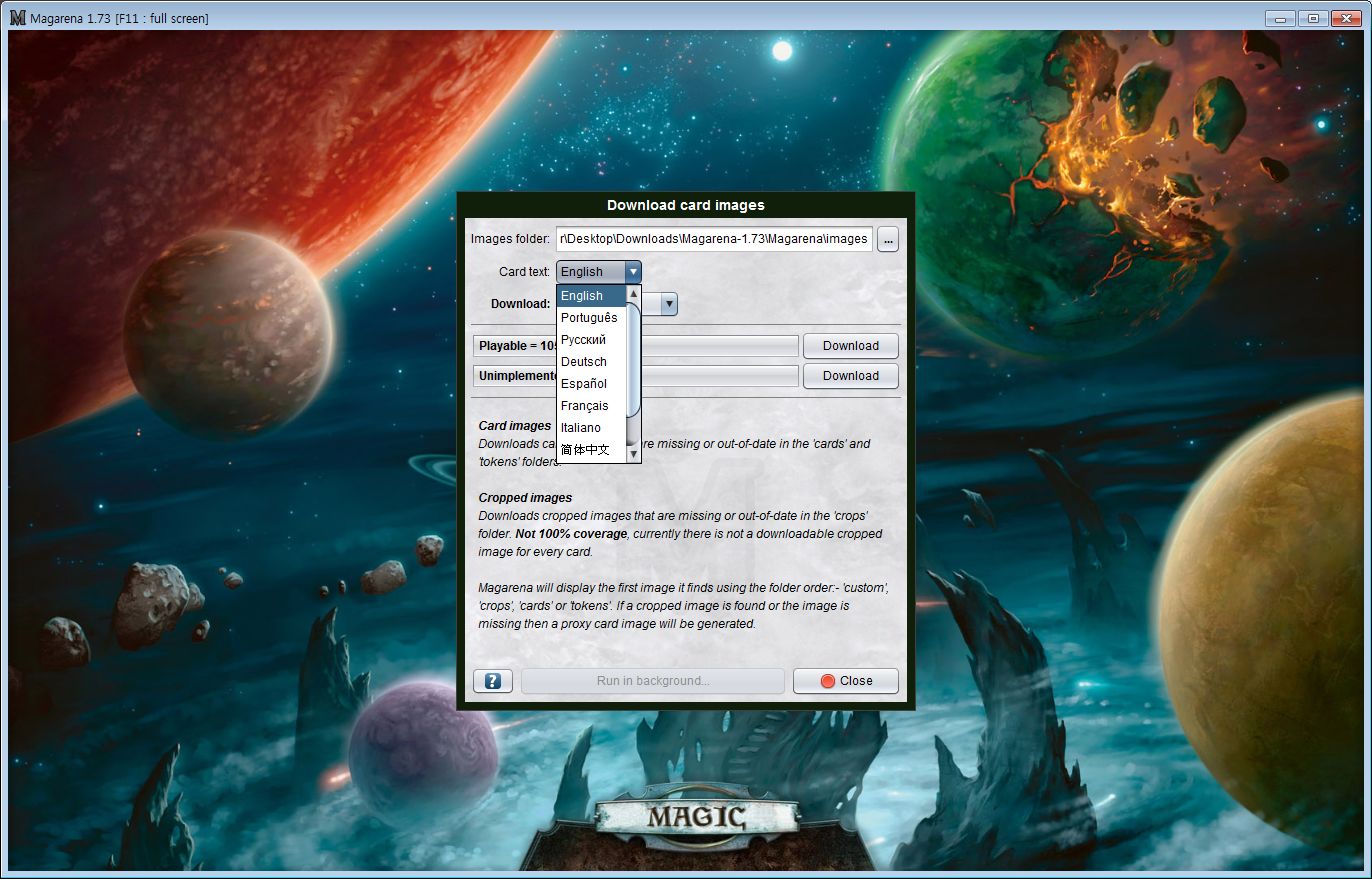Close the Download card images dialog
This screenshot has width=1372, height=879.
point(845,681)
